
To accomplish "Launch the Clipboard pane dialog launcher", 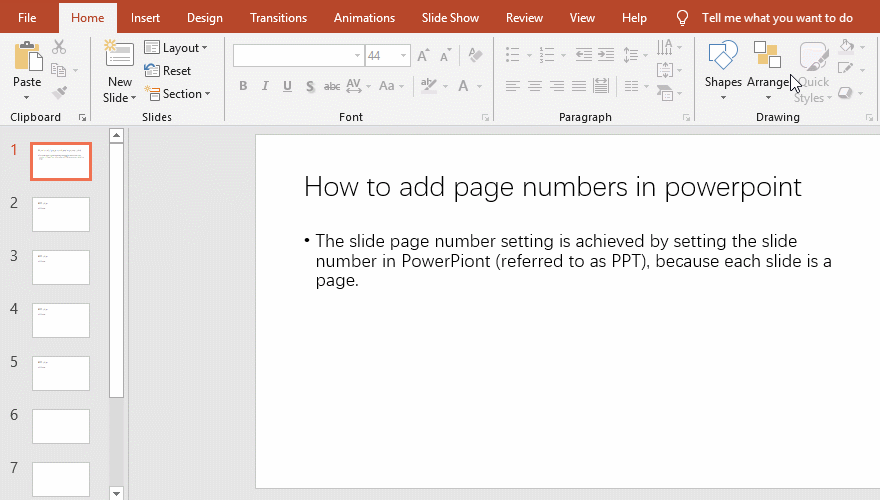I will pos(82,117).
